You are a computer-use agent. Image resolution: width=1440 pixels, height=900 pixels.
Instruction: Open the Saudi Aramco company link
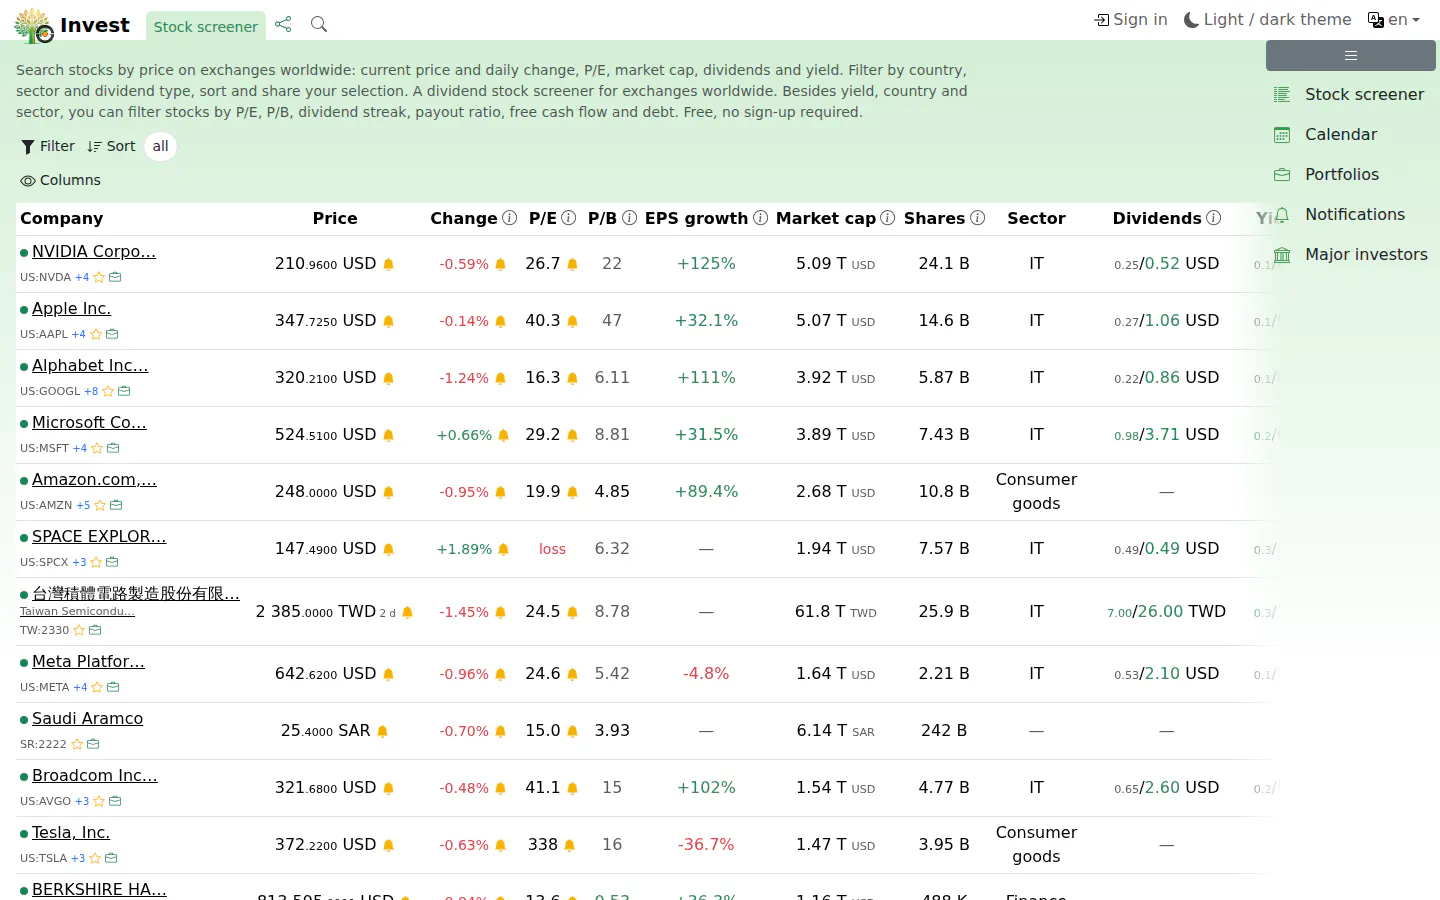point(87,718)
